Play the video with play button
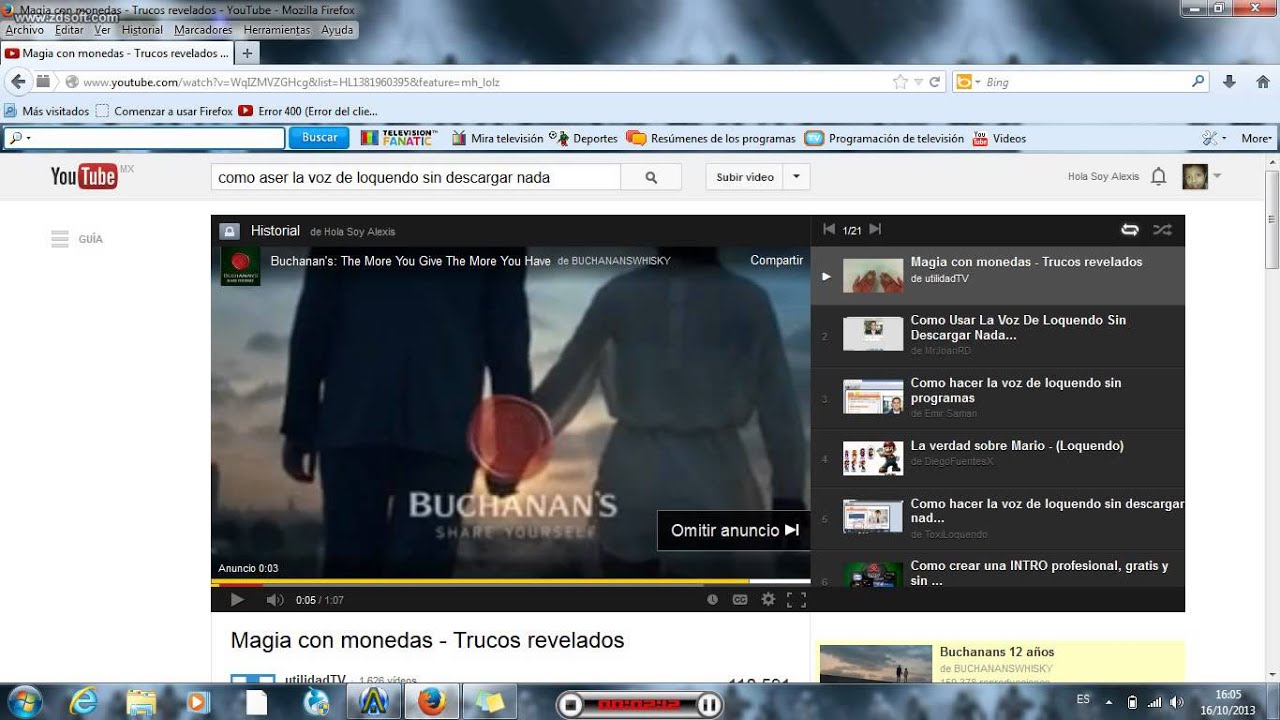 click(x=237, y=600)
